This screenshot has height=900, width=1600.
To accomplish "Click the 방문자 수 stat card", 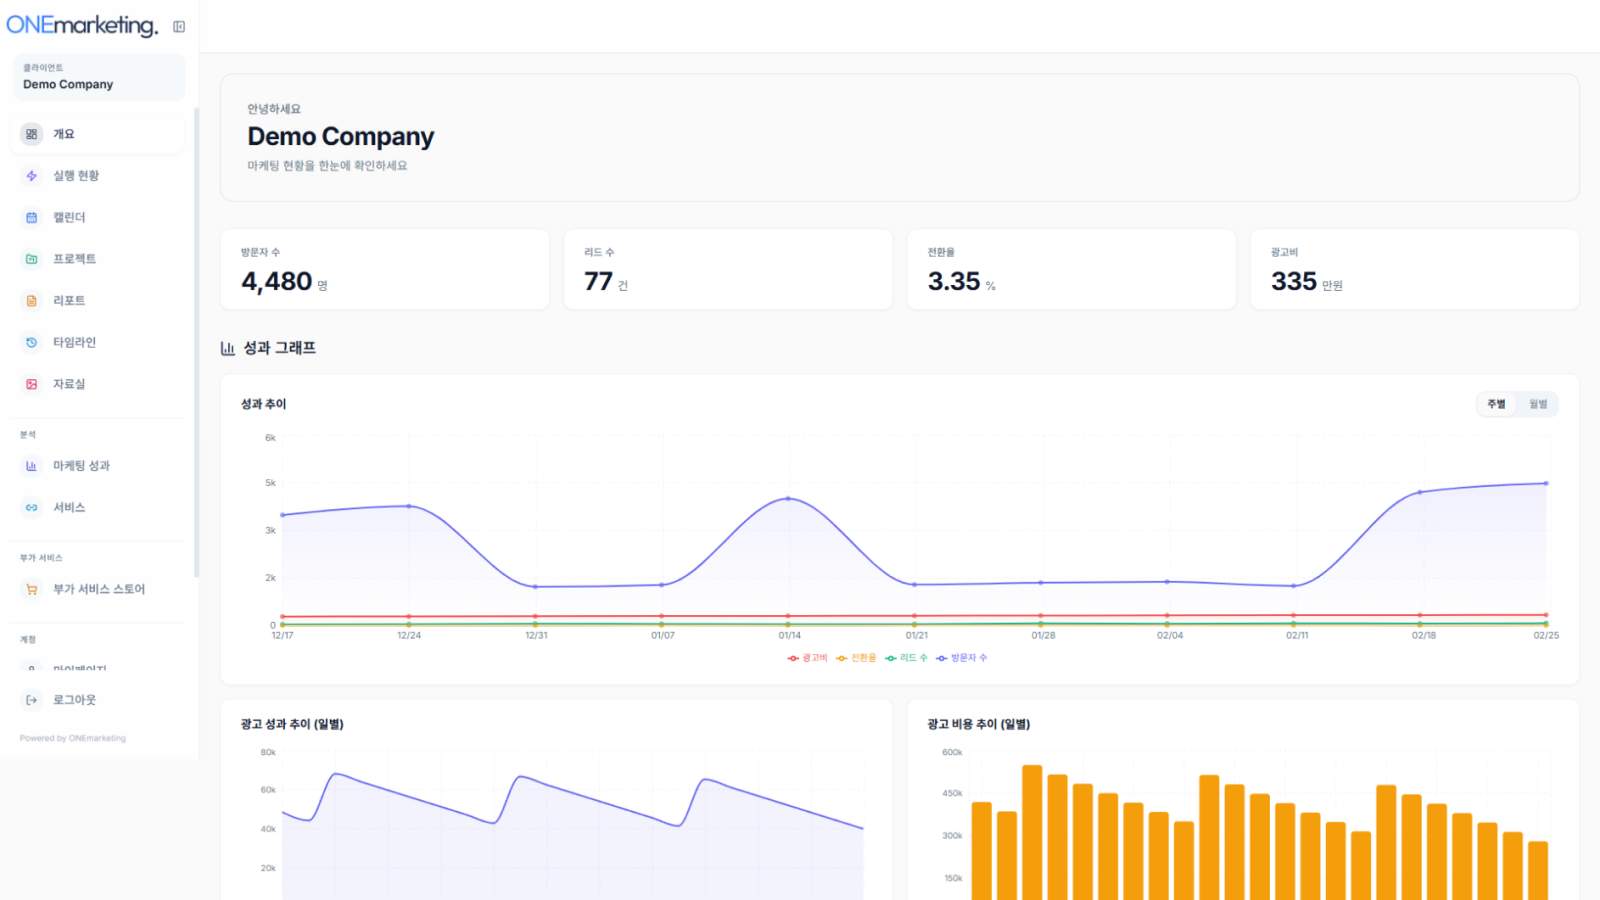I will pos(384,270).
